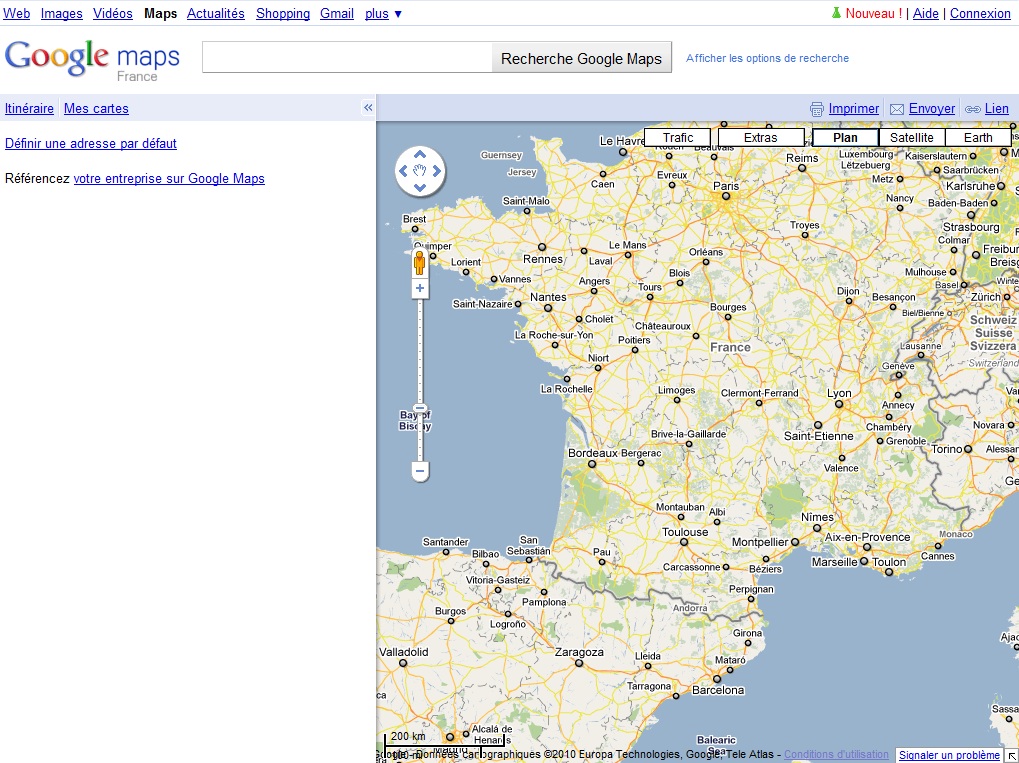The height and width of the screenshot is (763, 1019).
Task: Open the 'plus' dropdown menu
Action: click(x=383, y=13)
